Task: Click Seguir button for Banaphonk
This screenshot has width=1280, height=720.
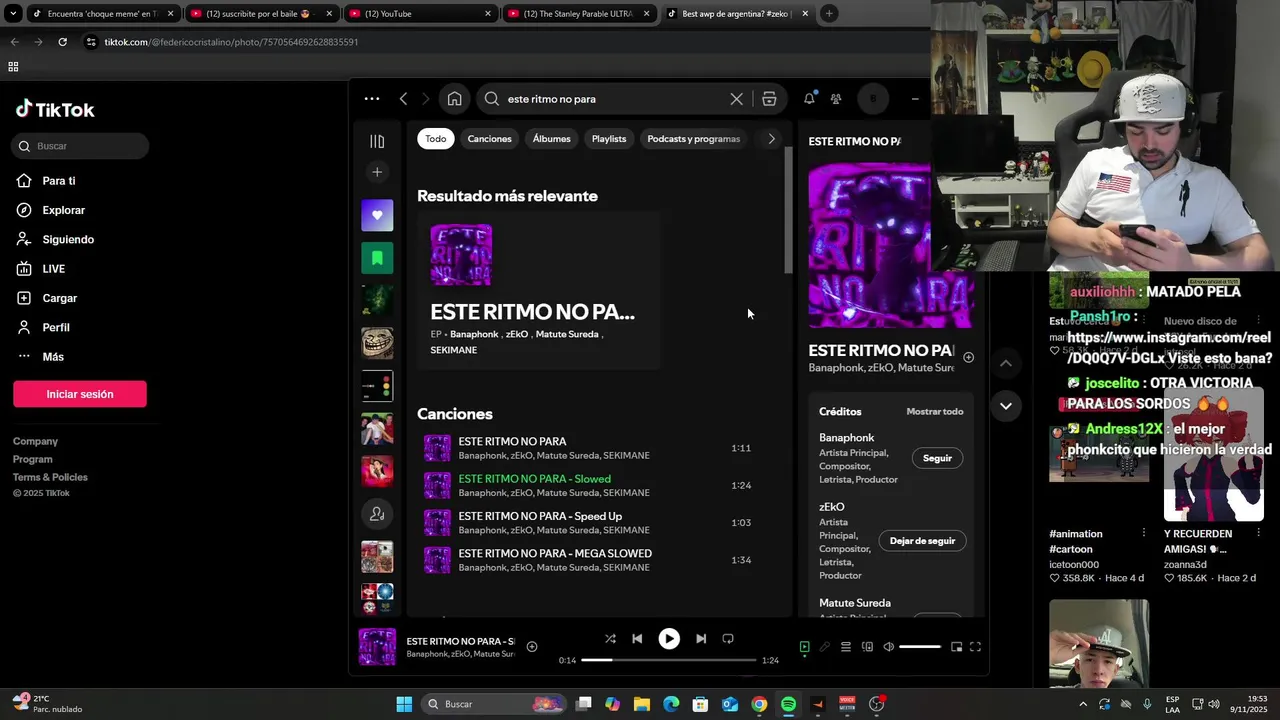Action: pos(938,458)
